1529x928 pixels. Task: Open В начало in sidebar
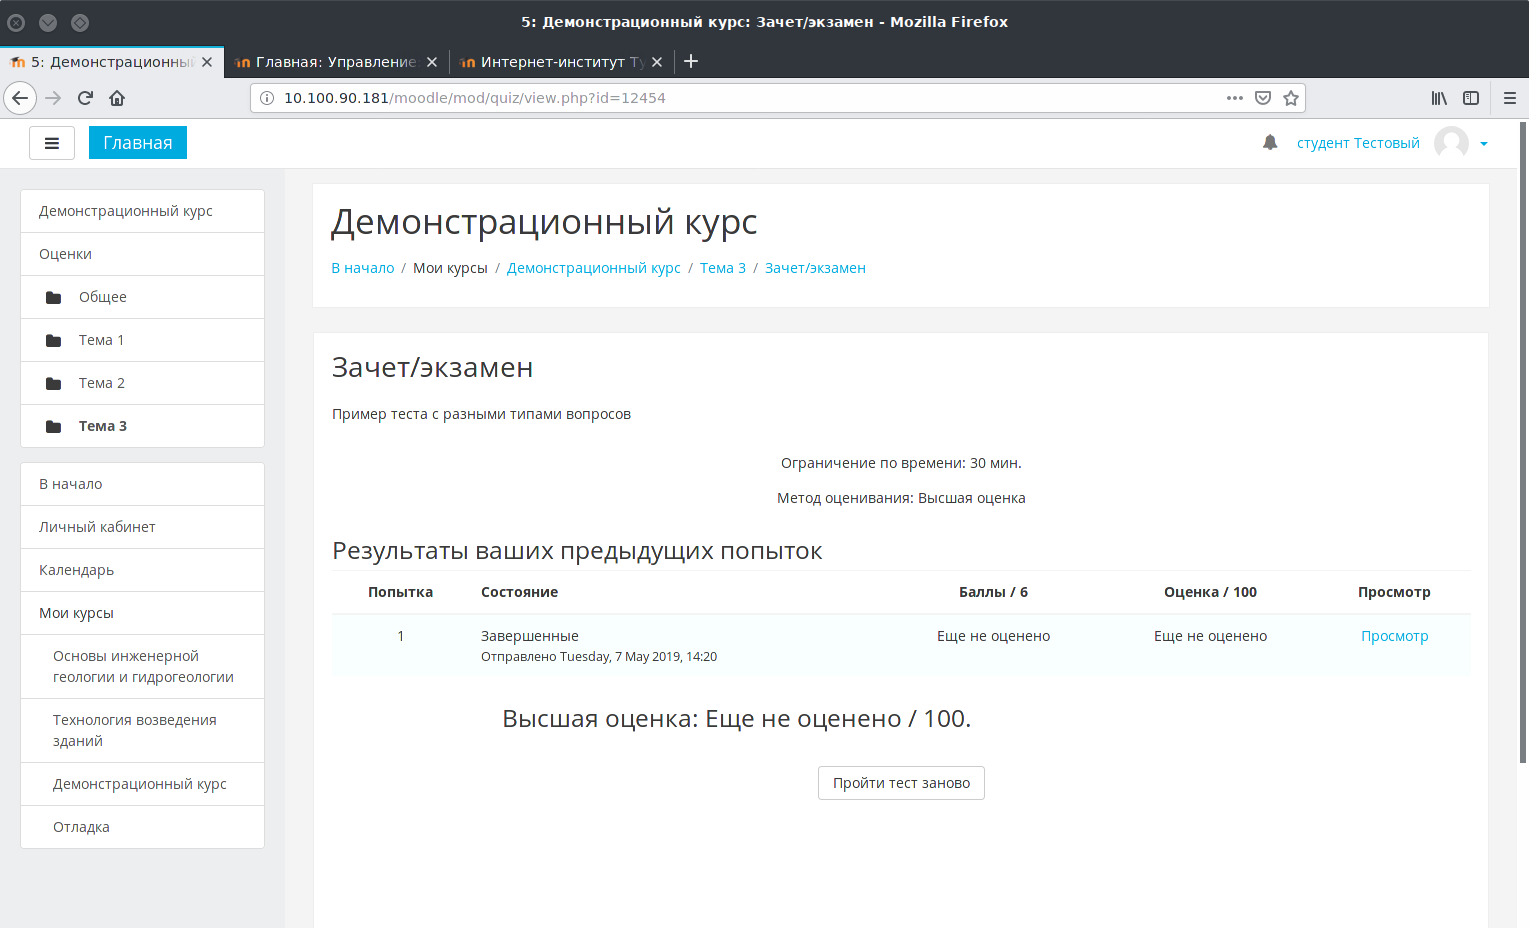pyautogui.click(x=142, y=484)
